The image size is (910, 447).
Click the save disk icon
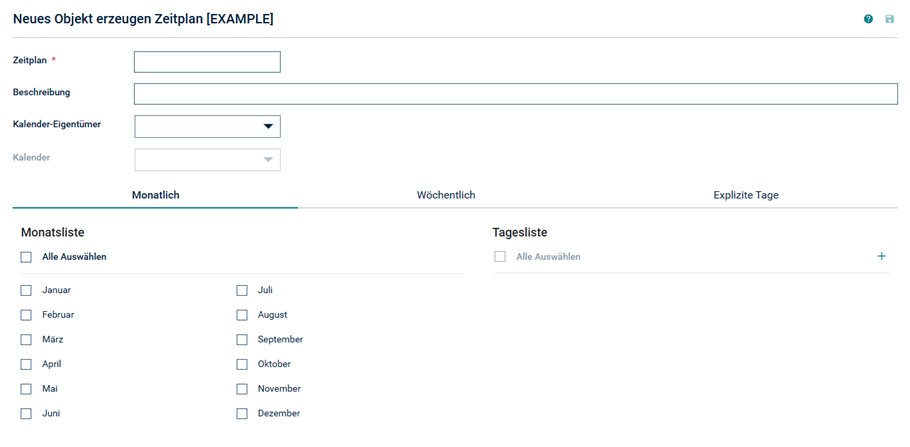890,19
